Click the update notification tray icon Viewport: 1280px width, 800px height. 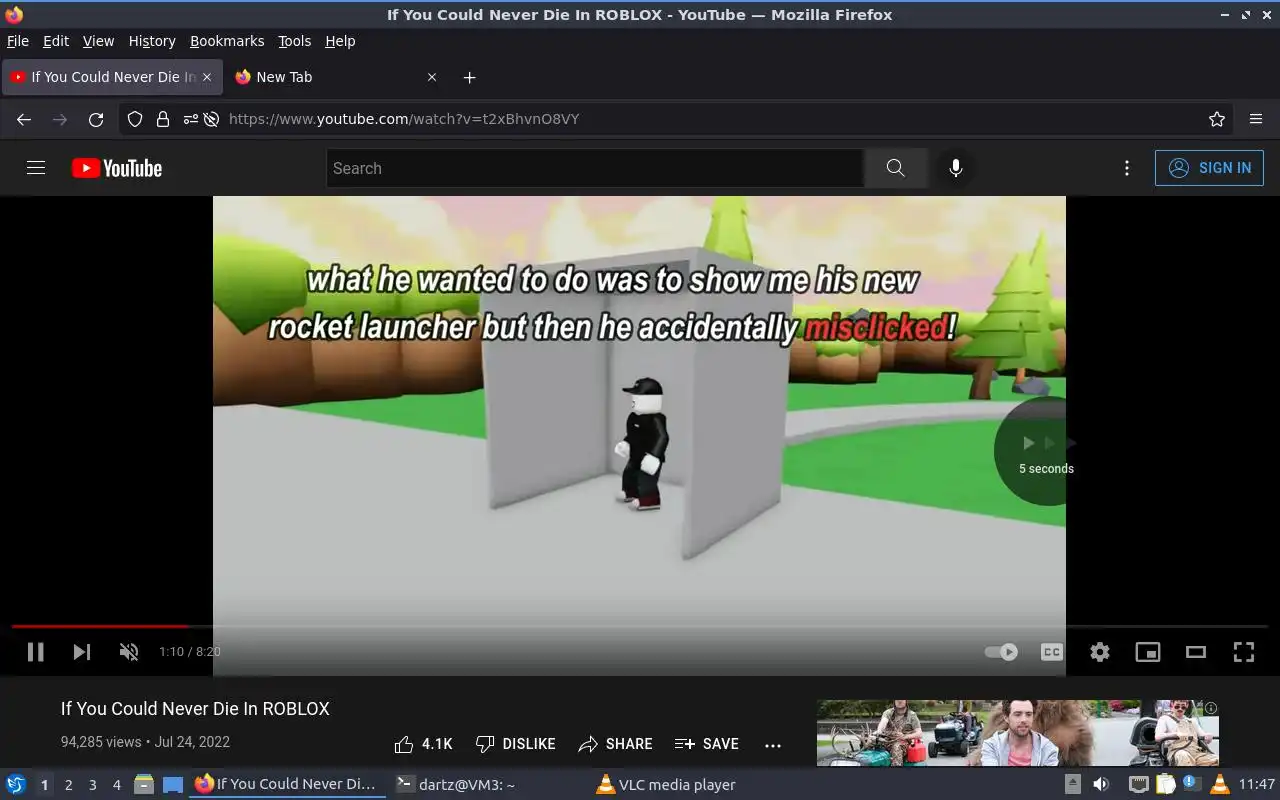[x=1192, y=785]
